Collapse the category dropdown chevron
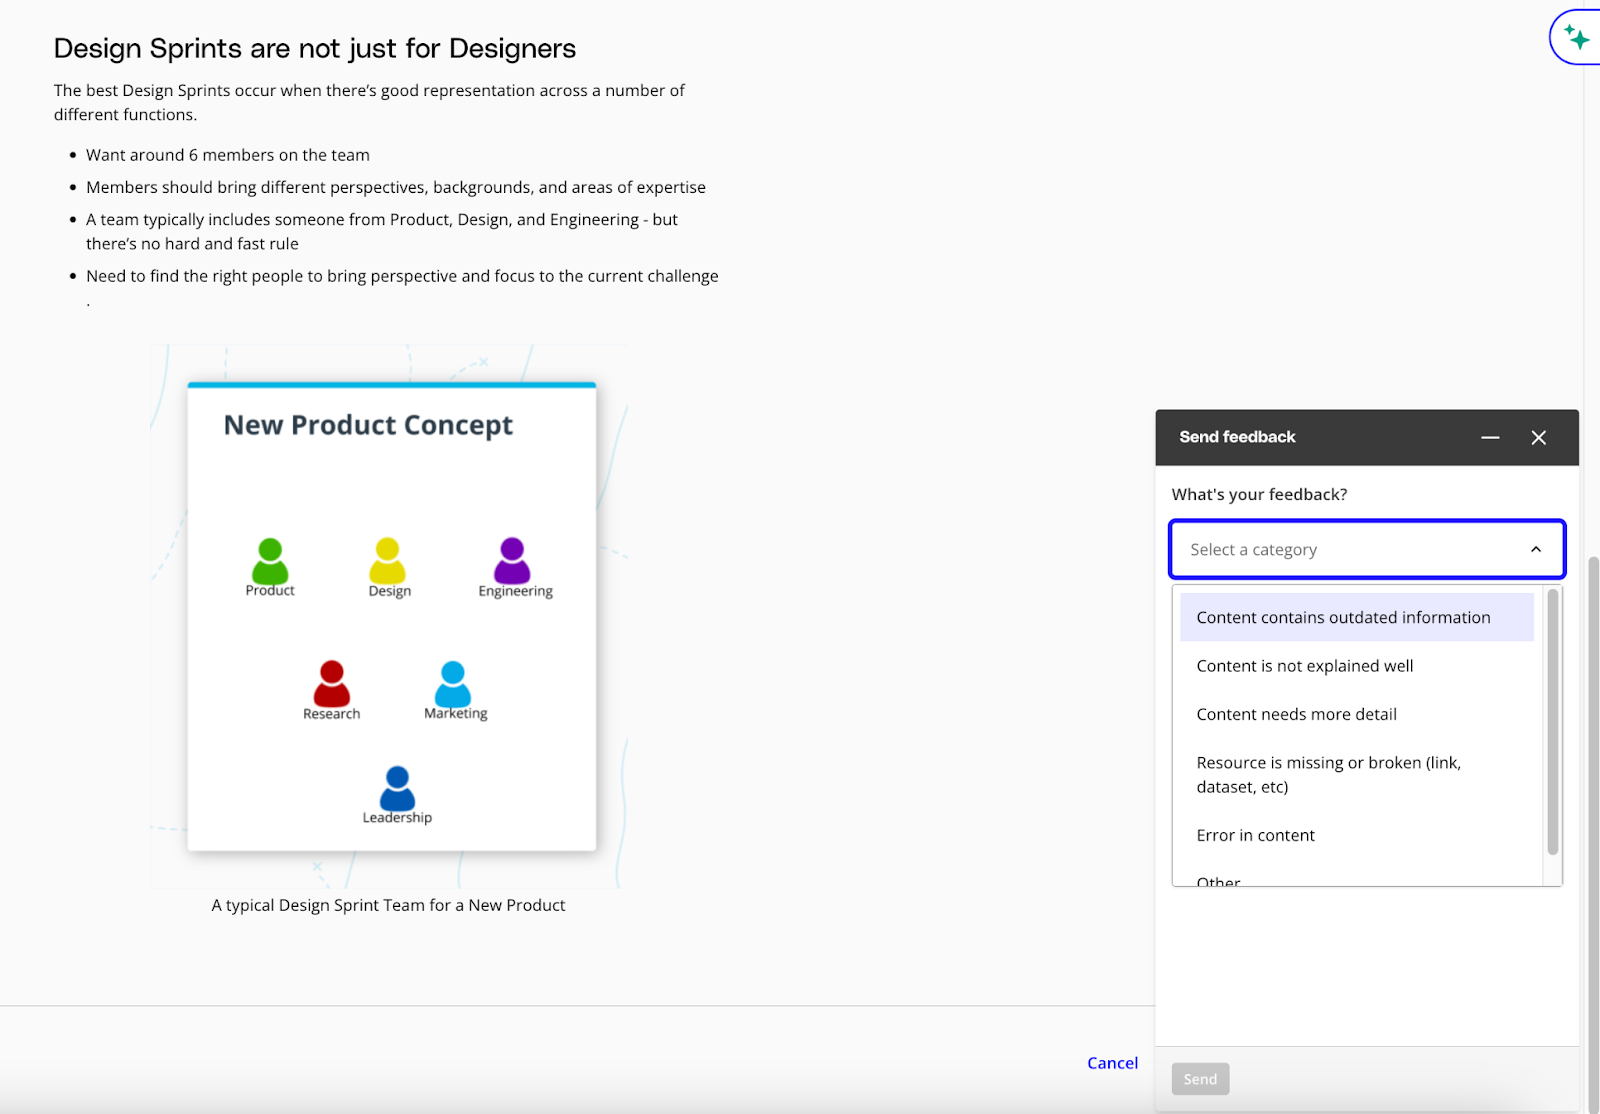This screenshot has height=1114, width=1600. tap(1535, 549)
